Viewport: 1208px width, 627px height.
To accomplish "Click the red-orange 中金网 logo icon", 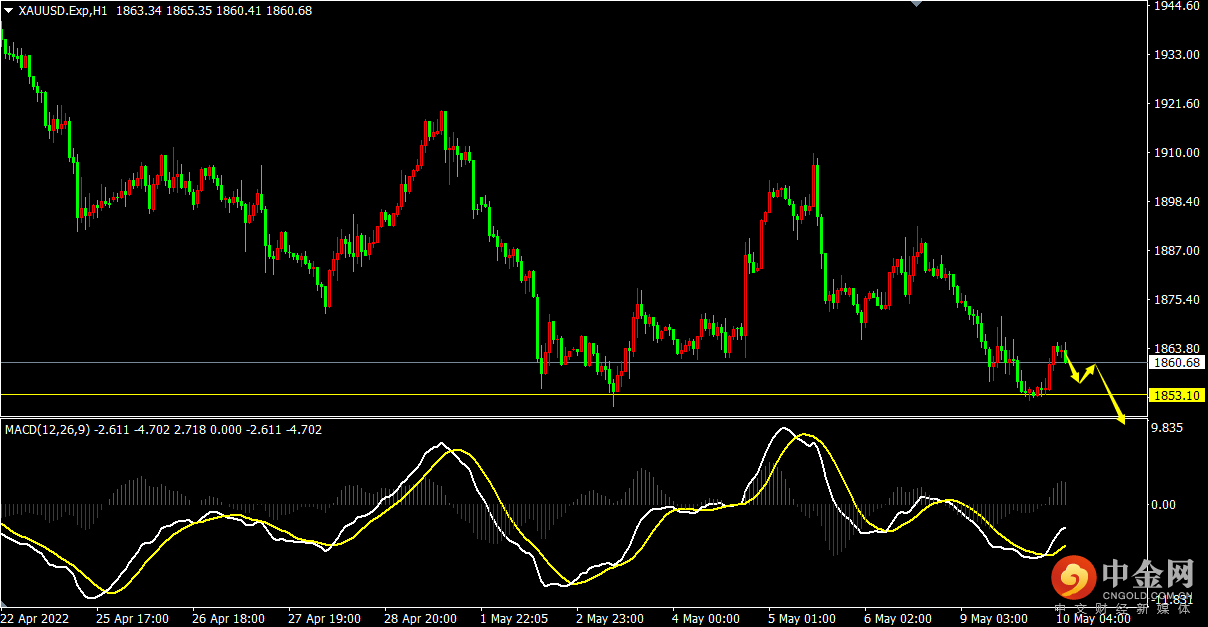I will (1075, 578).
